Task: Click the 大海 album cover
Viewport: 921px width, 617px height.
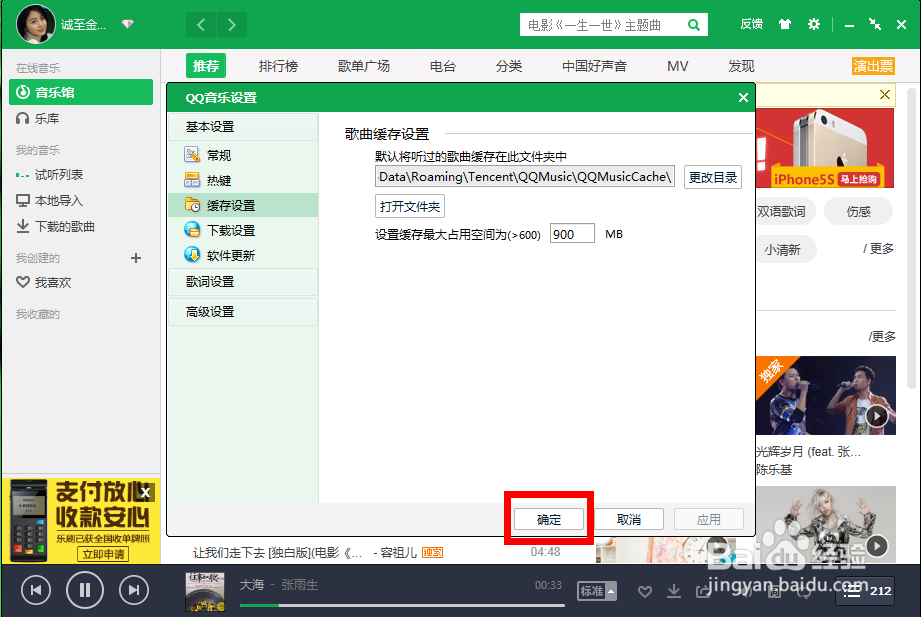Action: pos(205,592)
